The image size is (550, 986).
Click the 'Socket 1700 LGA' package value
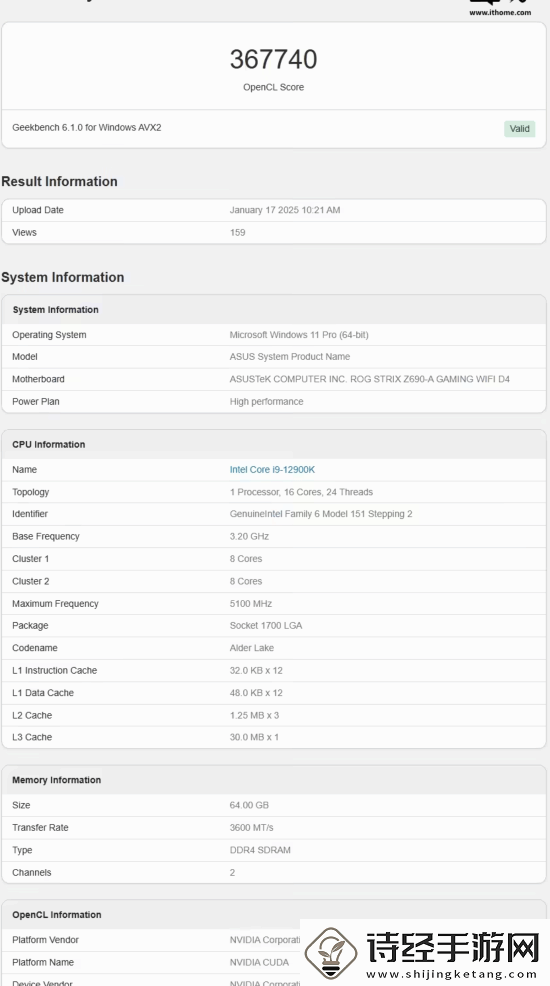266,626
